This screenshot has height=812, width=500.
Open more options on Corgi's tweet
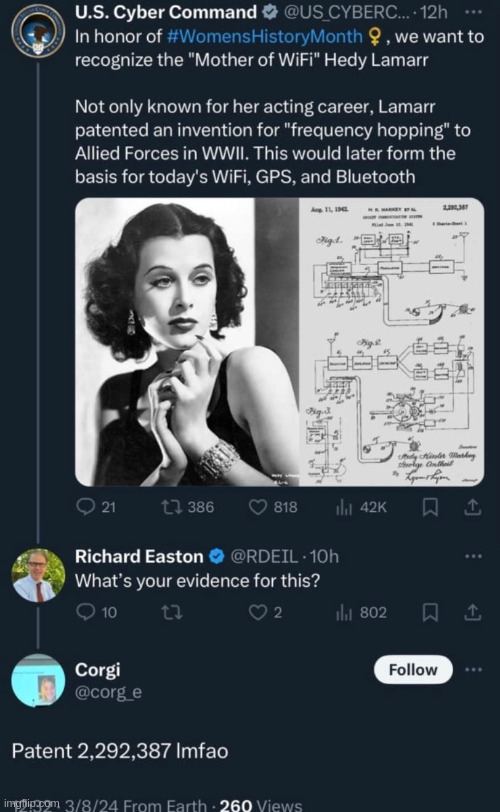[x=473, y=670]
